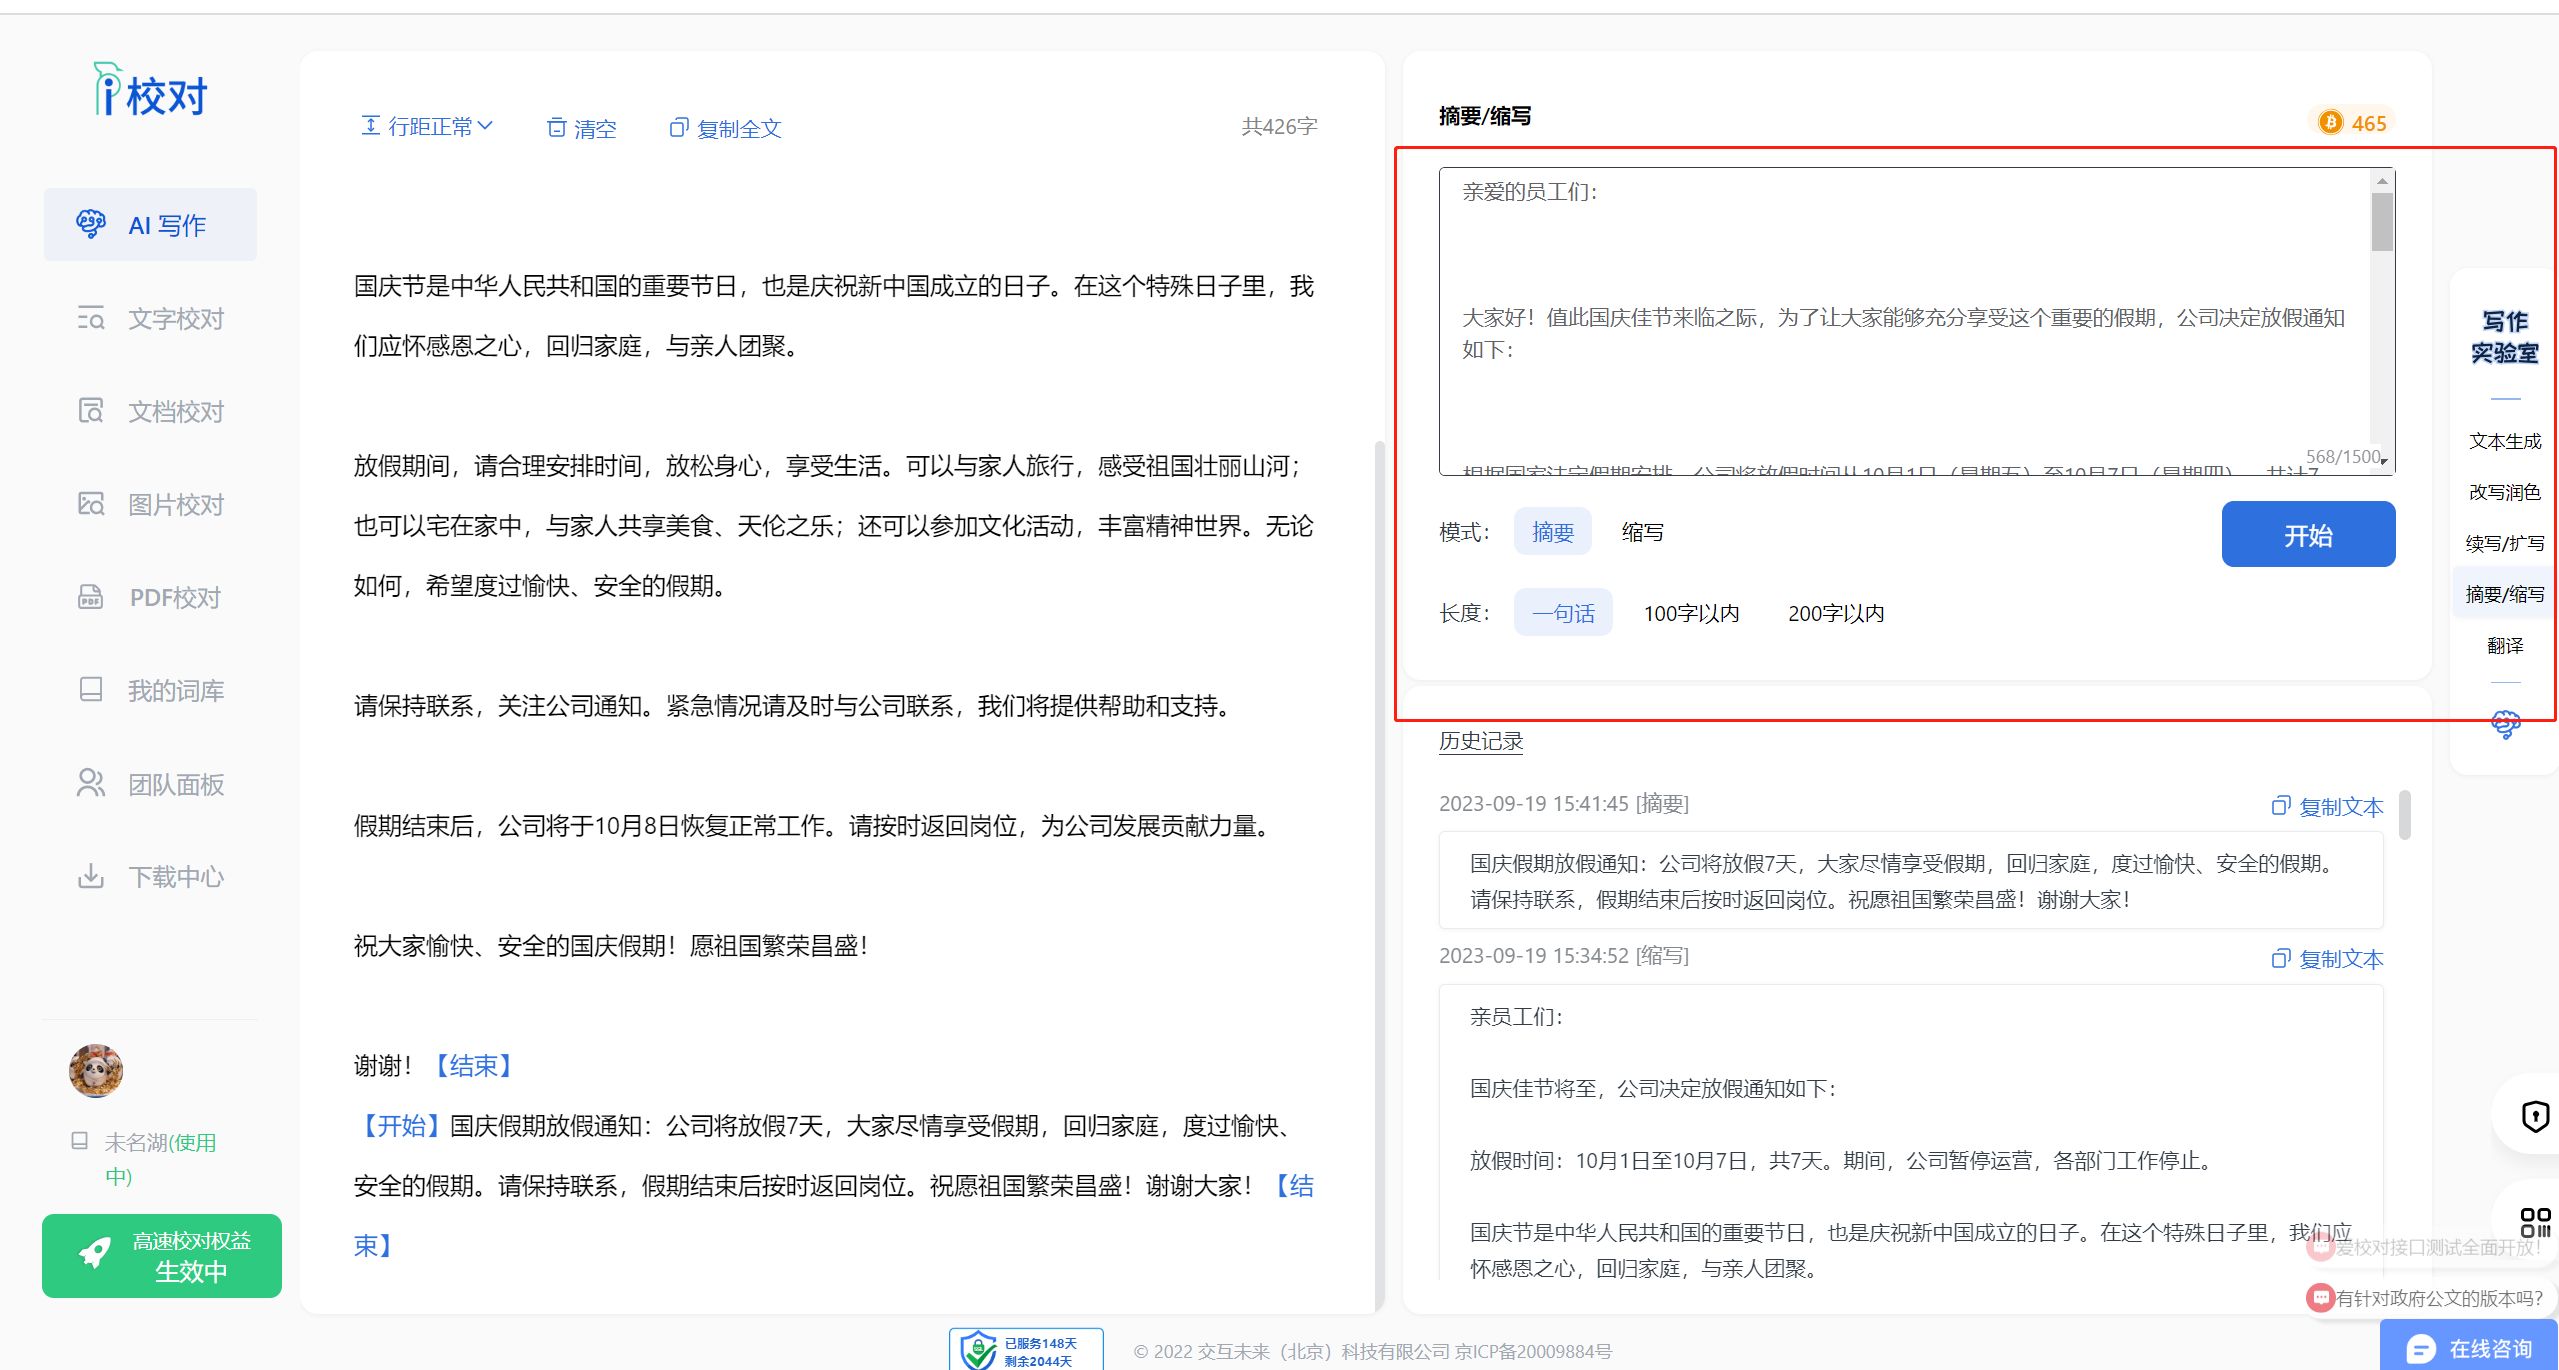Select 200字以内 length option

[x=1835, y=613]
